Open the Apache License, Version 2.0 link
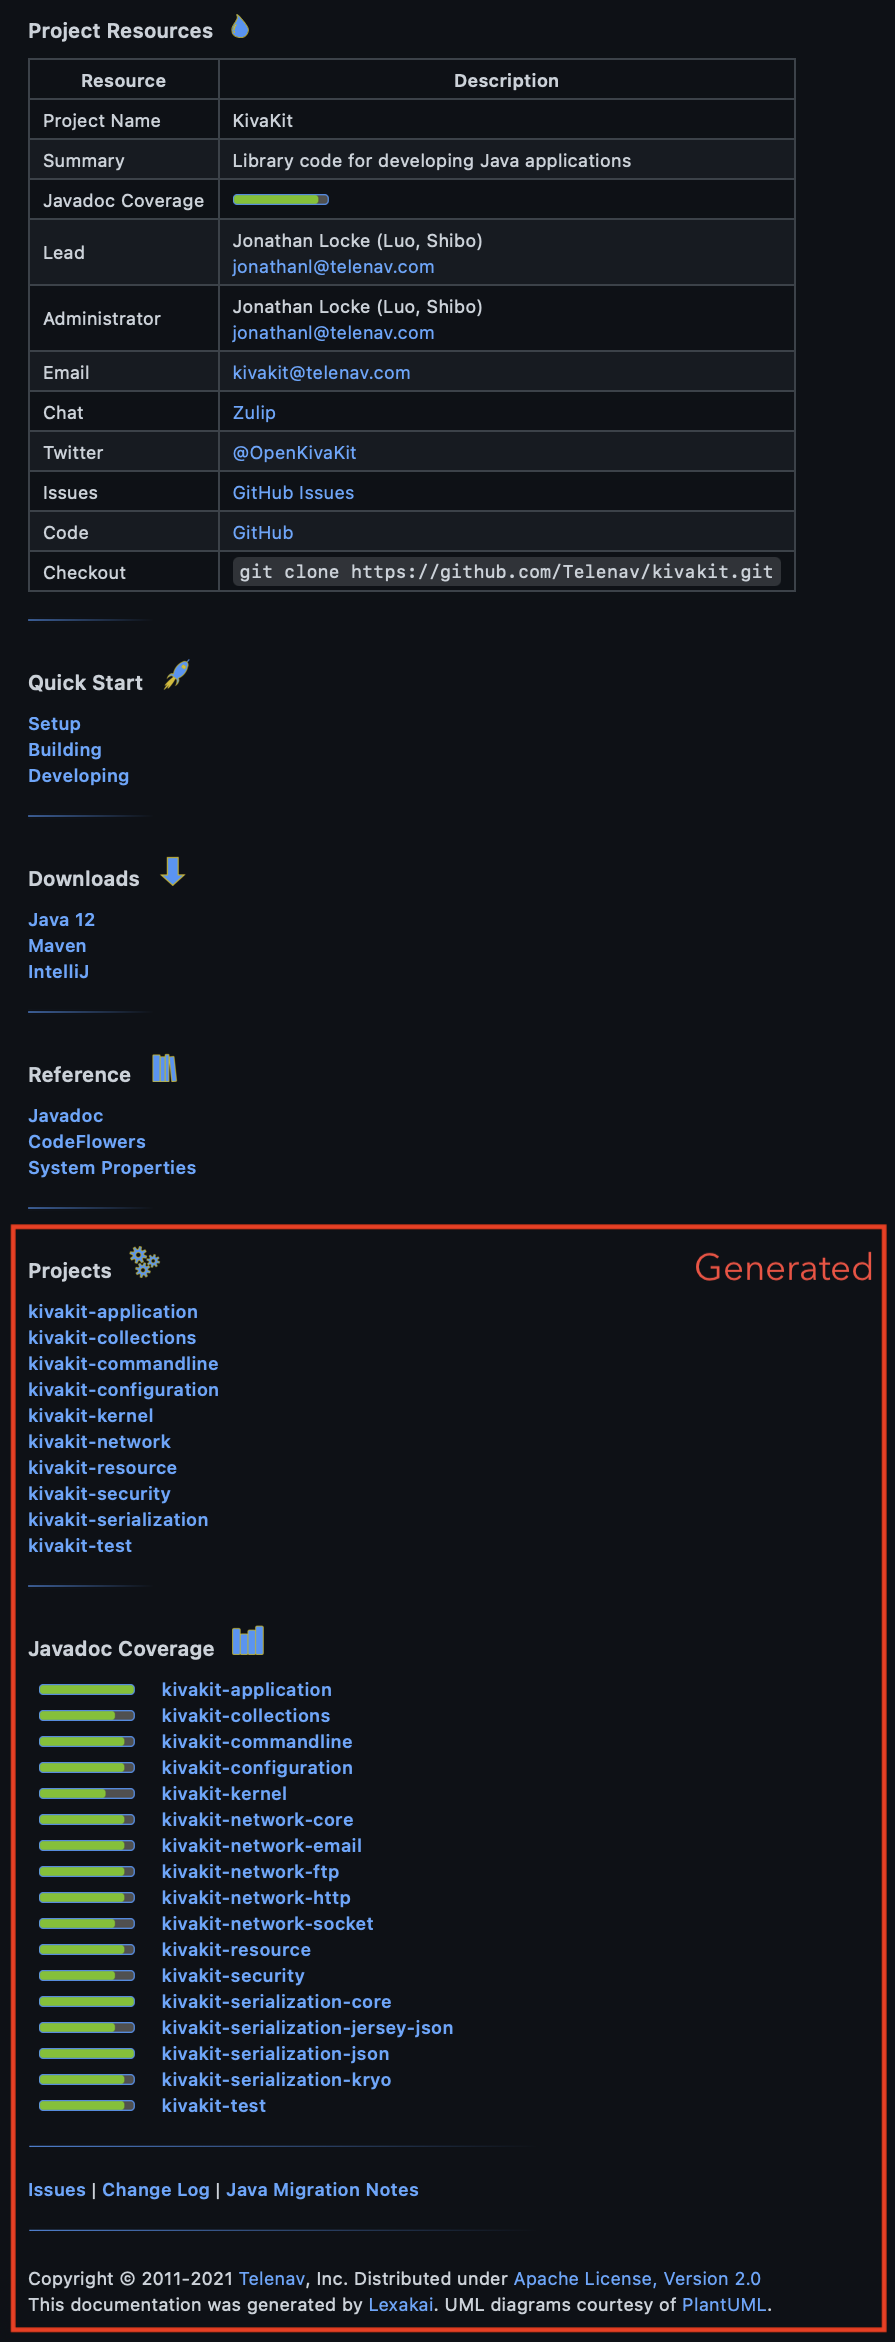Viewport: 895px width, 2342px height. [637, 2278]
